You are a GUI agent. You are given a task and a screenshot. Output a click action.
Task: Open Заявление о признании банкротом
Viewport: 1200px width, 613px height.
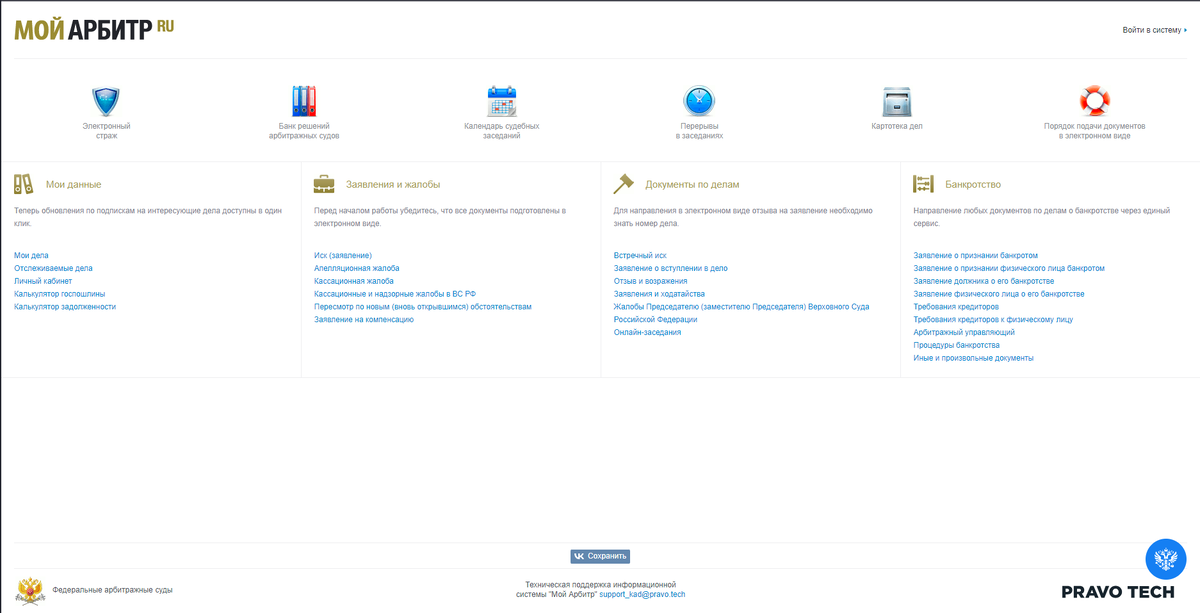pos(976,256)
